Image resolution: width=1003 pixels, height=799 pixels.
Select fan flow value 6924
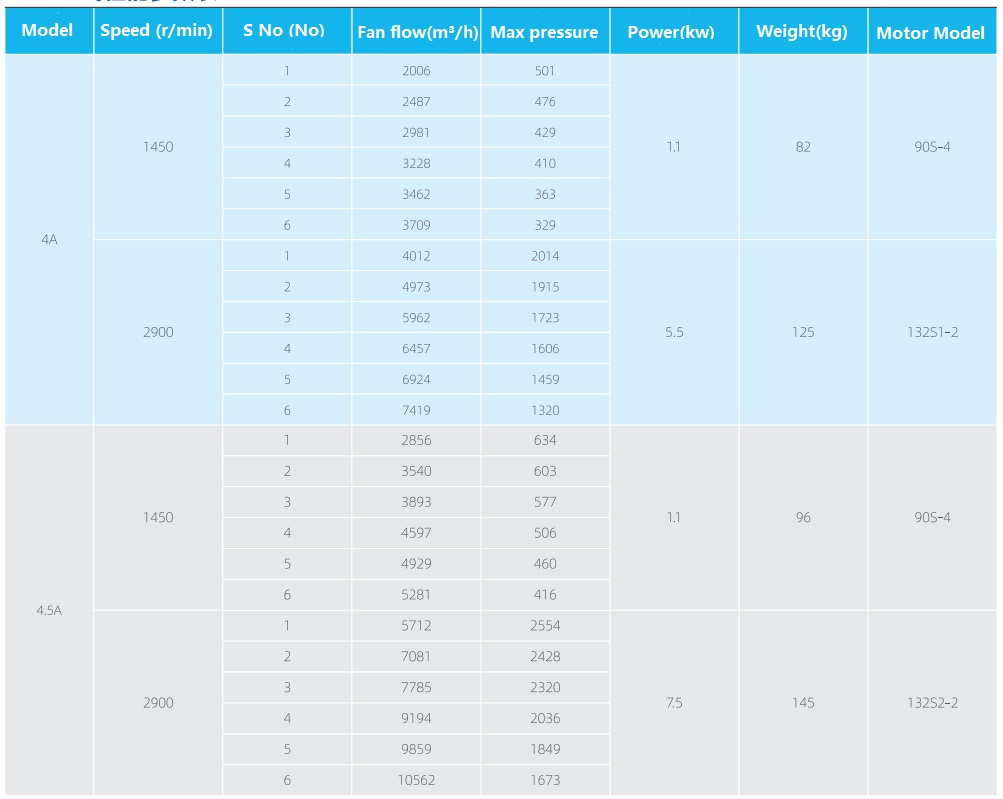tap(416, 379)
